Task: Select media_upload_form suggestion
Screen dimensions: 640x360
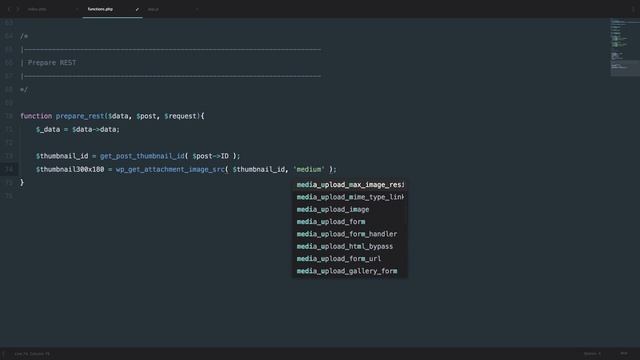Action: pos(350,222)
